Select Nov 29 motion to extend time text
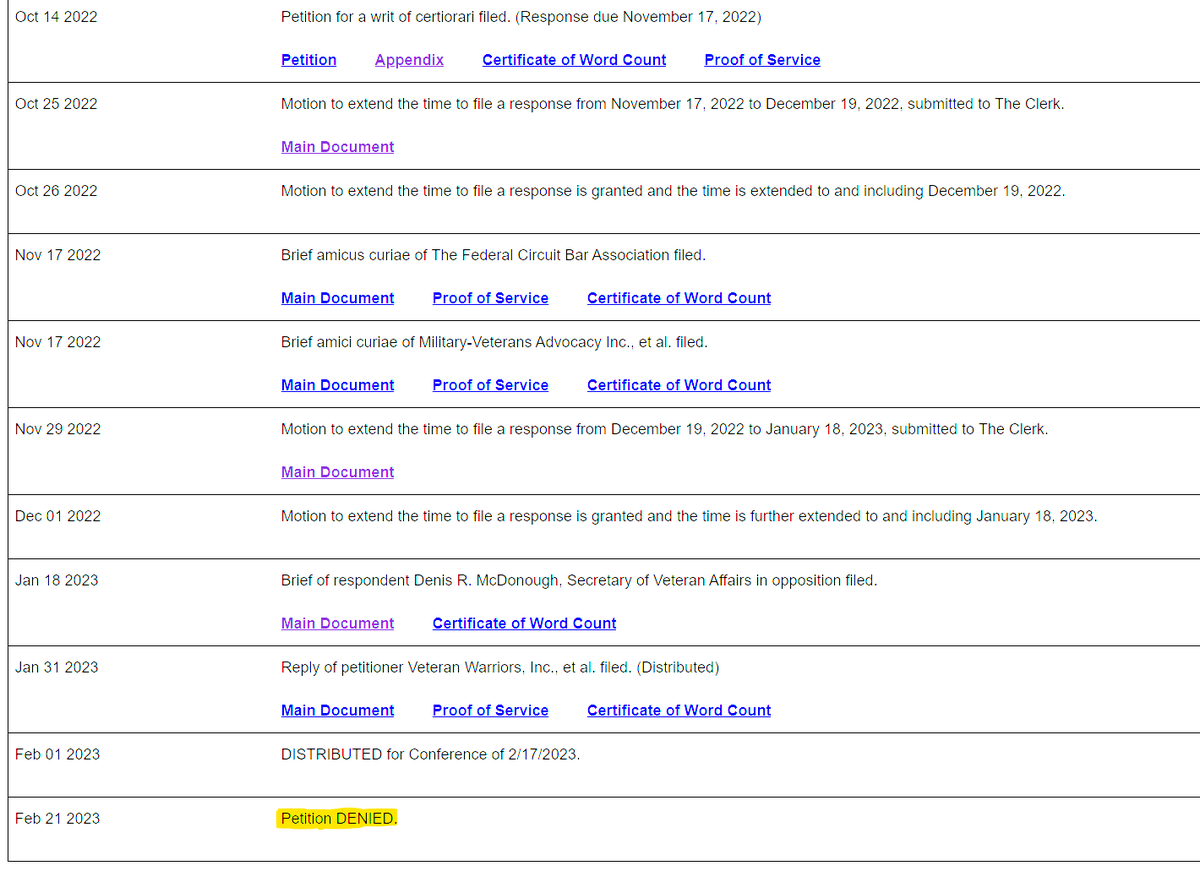Viewport: 1200px width, 882px height. [665, 429]
